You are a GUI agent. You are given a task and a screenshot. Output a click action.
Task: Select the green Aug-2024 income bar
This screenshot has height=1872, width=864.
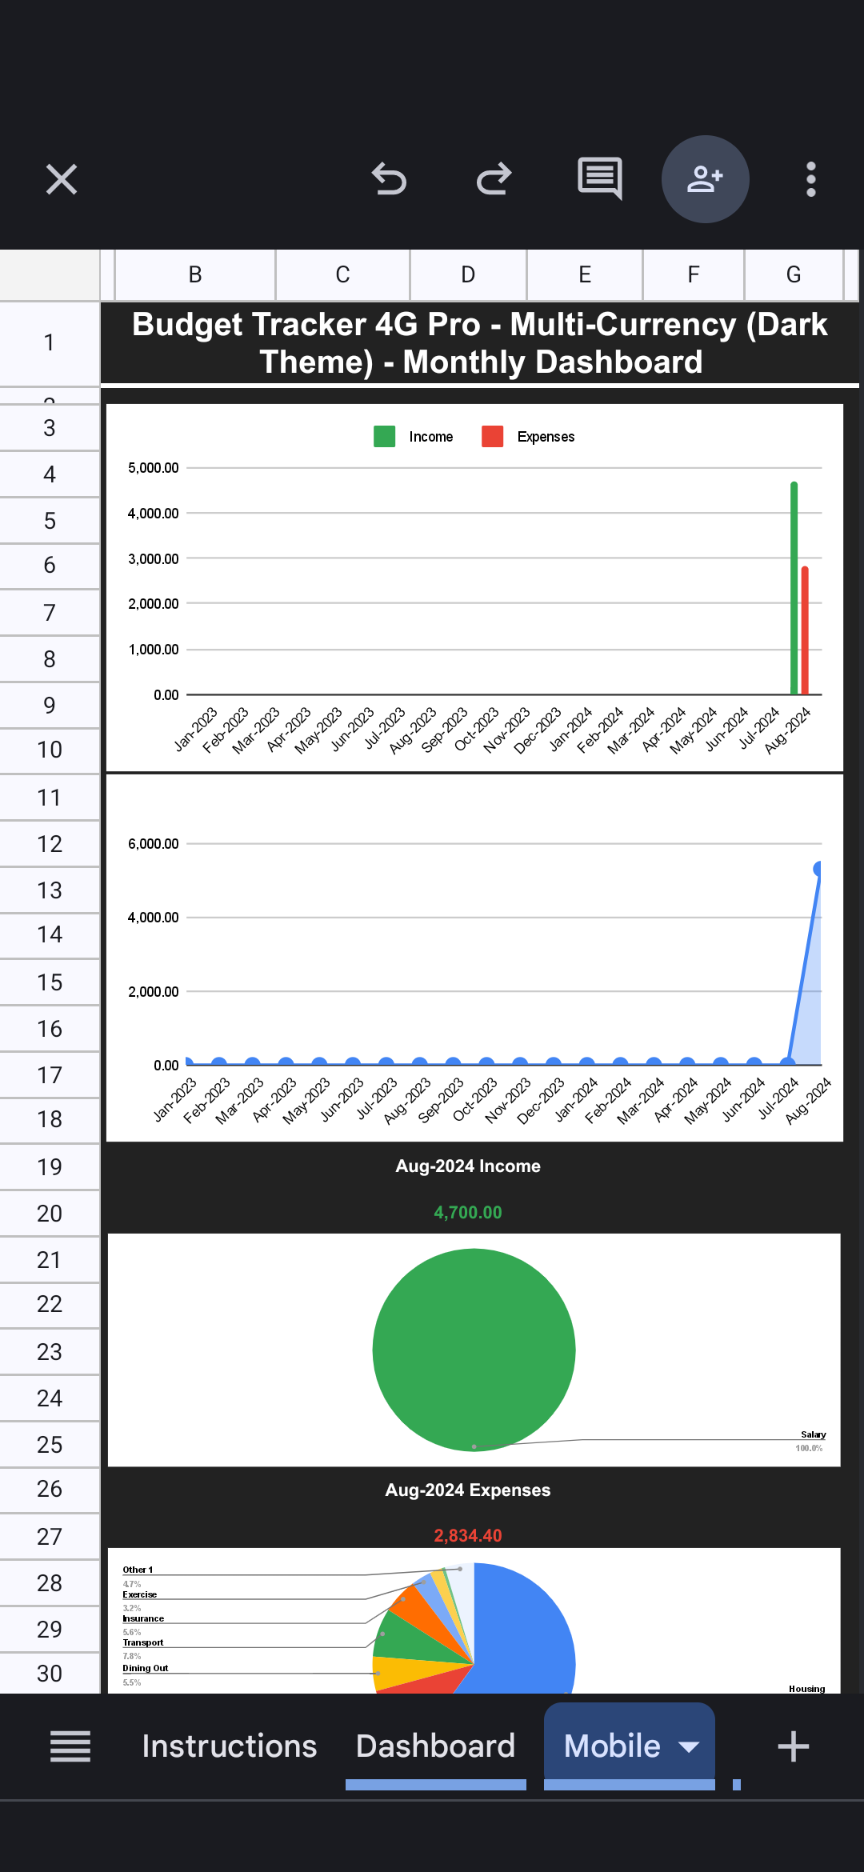pos(794,588)
